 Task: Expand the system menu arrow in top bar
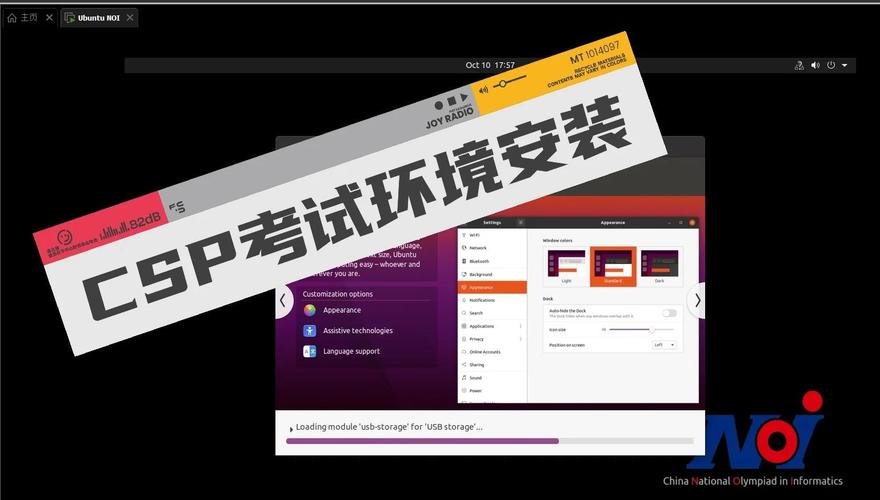click(845, 65)
